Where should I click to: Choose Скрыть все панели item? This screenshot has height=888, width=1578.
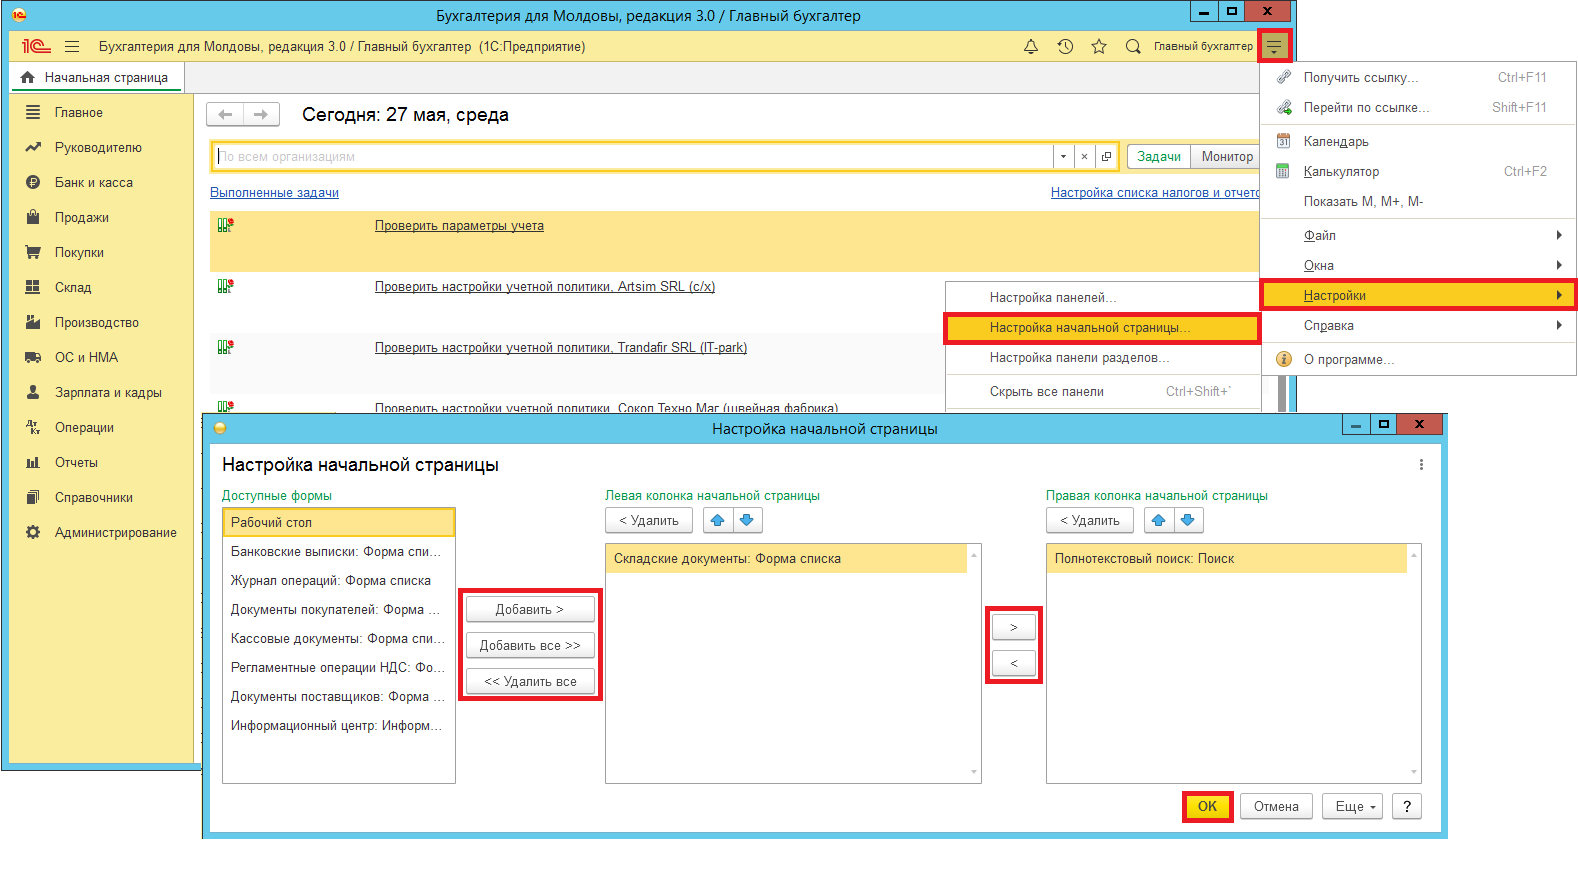[x=1102, y=391]
